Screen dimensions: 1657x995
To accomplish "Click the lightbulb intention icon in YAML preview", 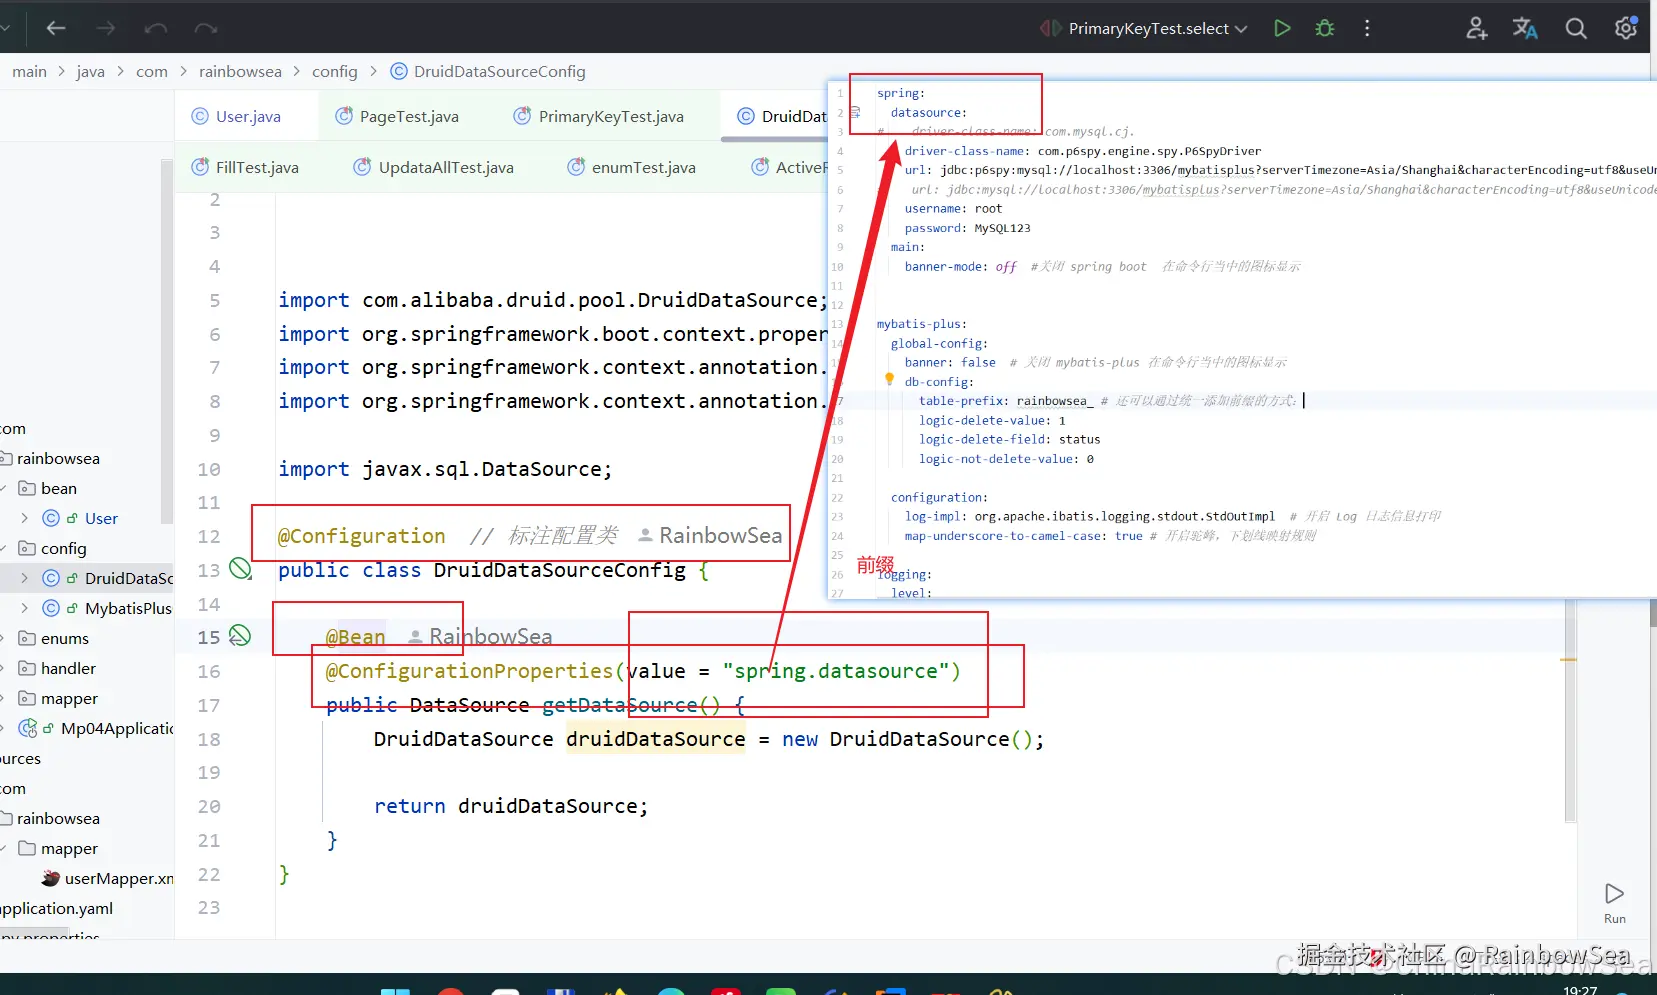I will pyautogui.click(x=889, y=379).
